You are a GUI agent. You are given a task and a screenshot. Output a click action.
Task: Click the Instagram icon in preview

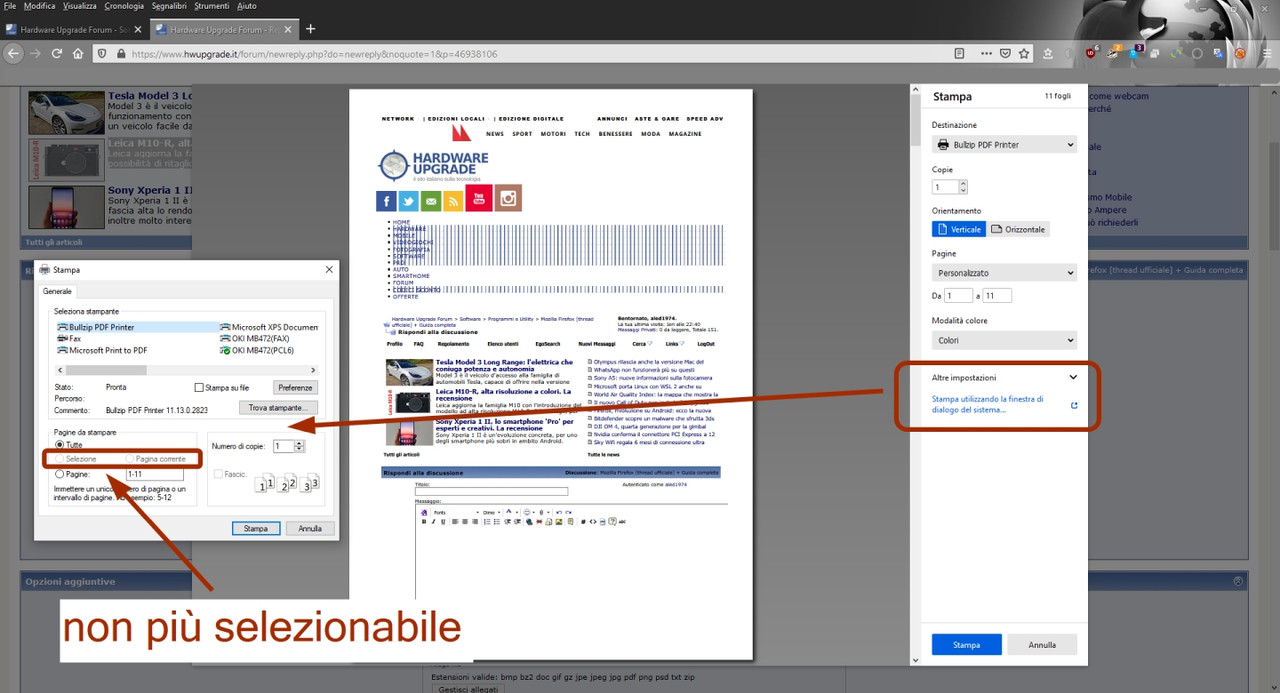(508, 197)
